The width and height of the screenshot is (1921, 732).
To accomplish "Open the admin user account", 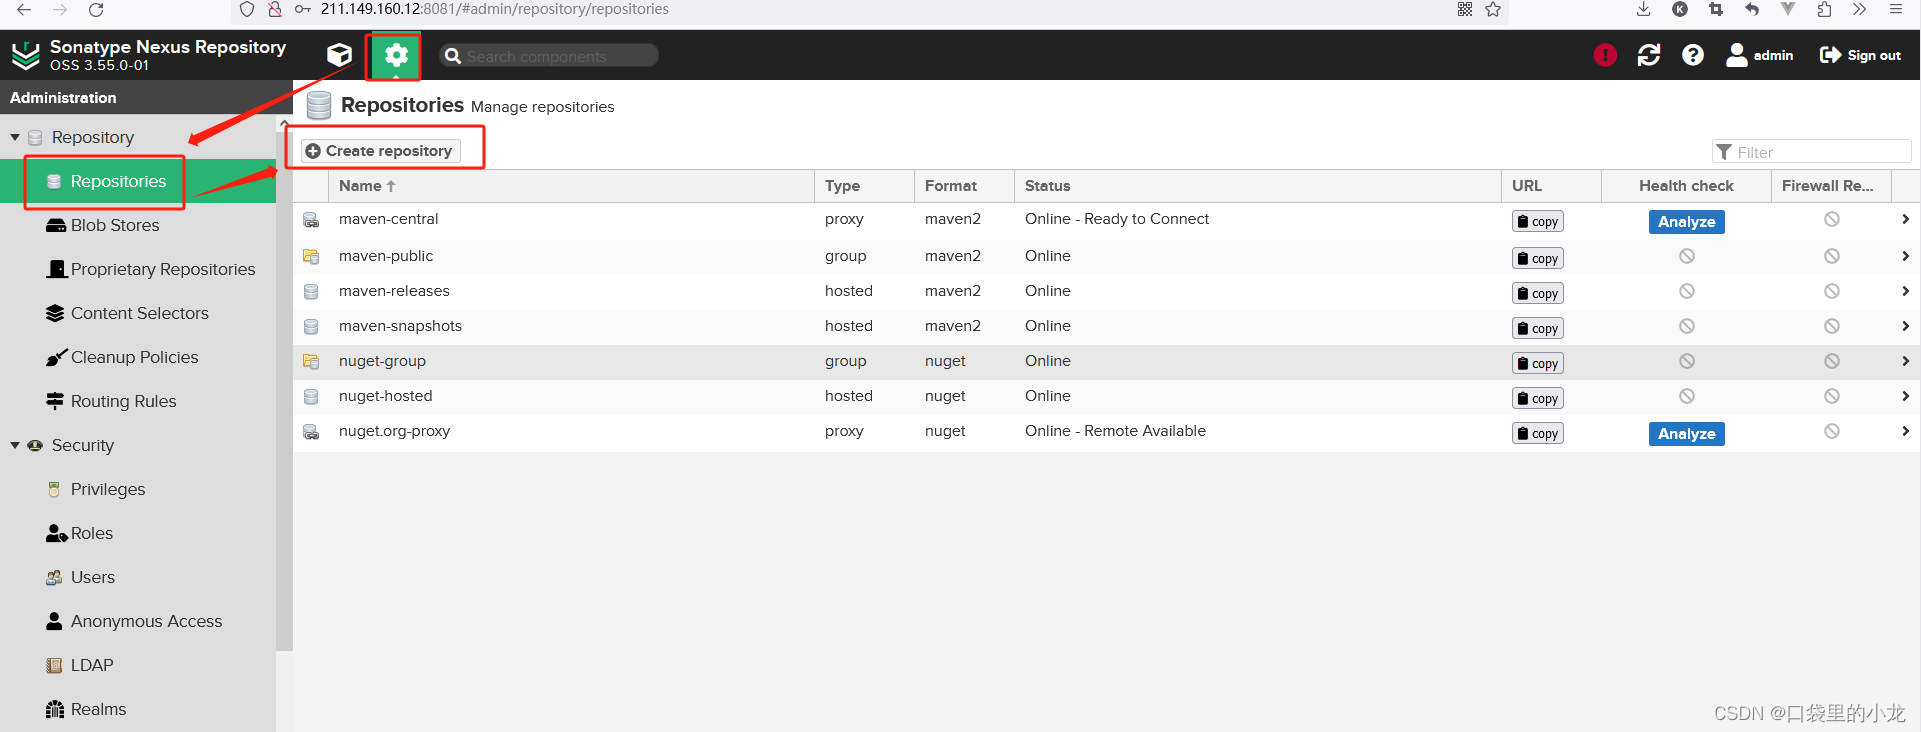I will point(1760,55).
